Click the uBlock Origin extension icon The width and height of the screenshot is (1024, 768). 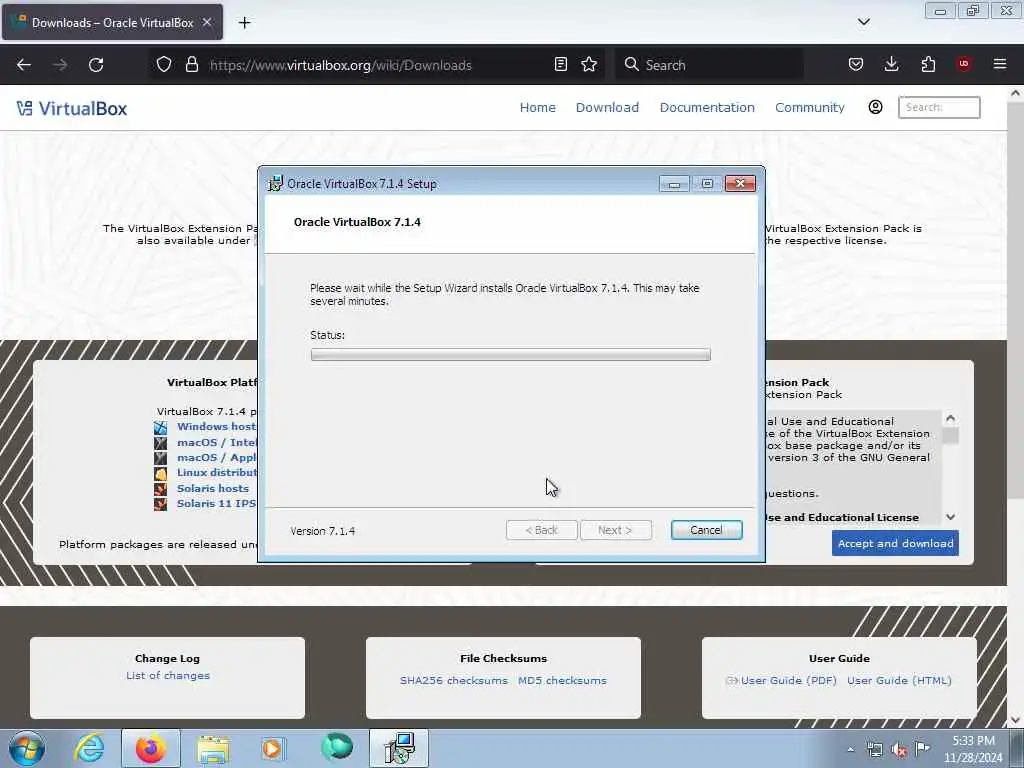[x=964, y=64]
